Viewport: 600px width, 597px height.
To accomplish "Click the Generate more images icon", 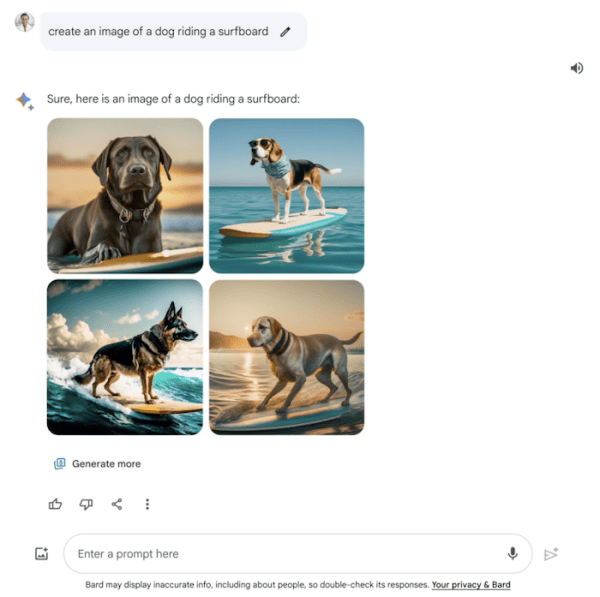I will 60,464.
